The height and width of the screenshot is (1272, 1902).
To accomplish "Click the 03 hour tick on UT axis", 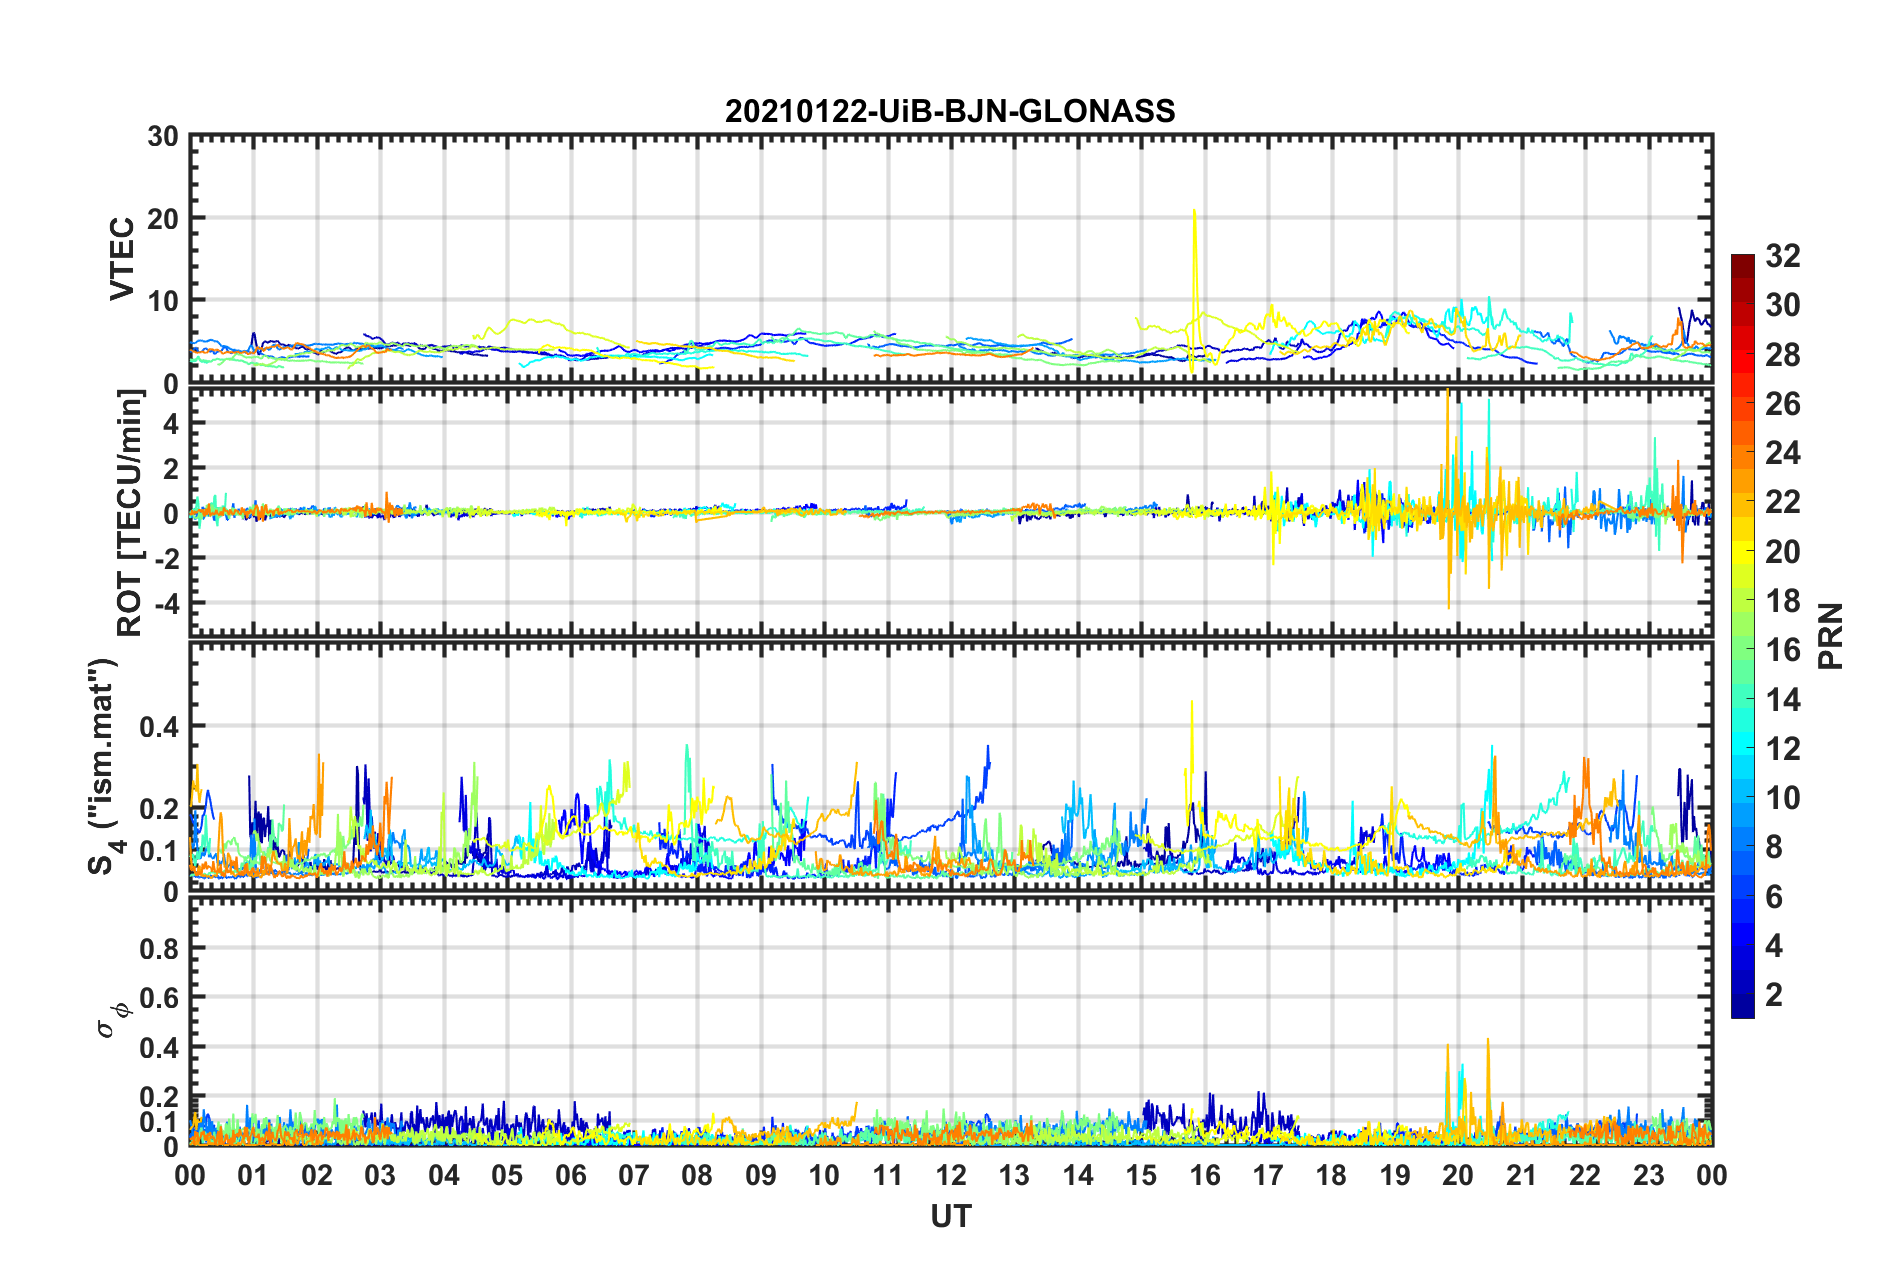I will (380, 1175).
